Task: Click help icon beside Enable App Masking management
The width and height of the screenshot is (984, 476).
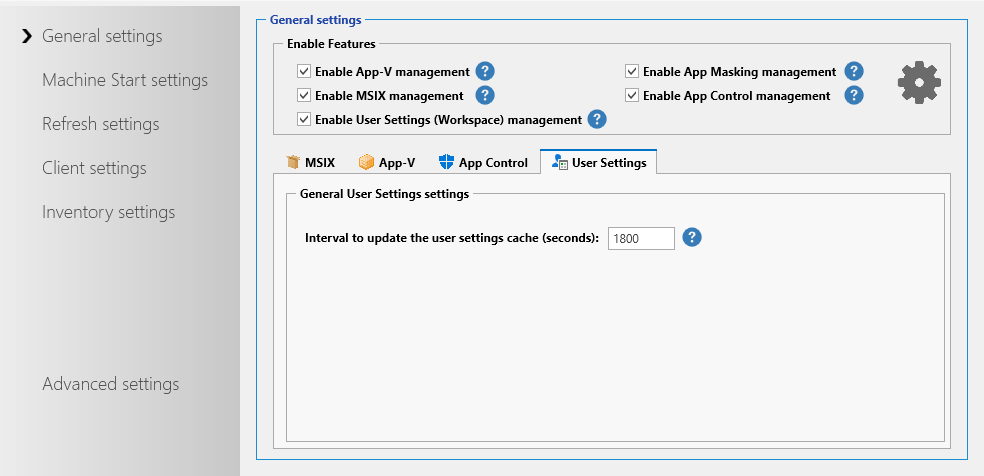Action: (854, 71)
